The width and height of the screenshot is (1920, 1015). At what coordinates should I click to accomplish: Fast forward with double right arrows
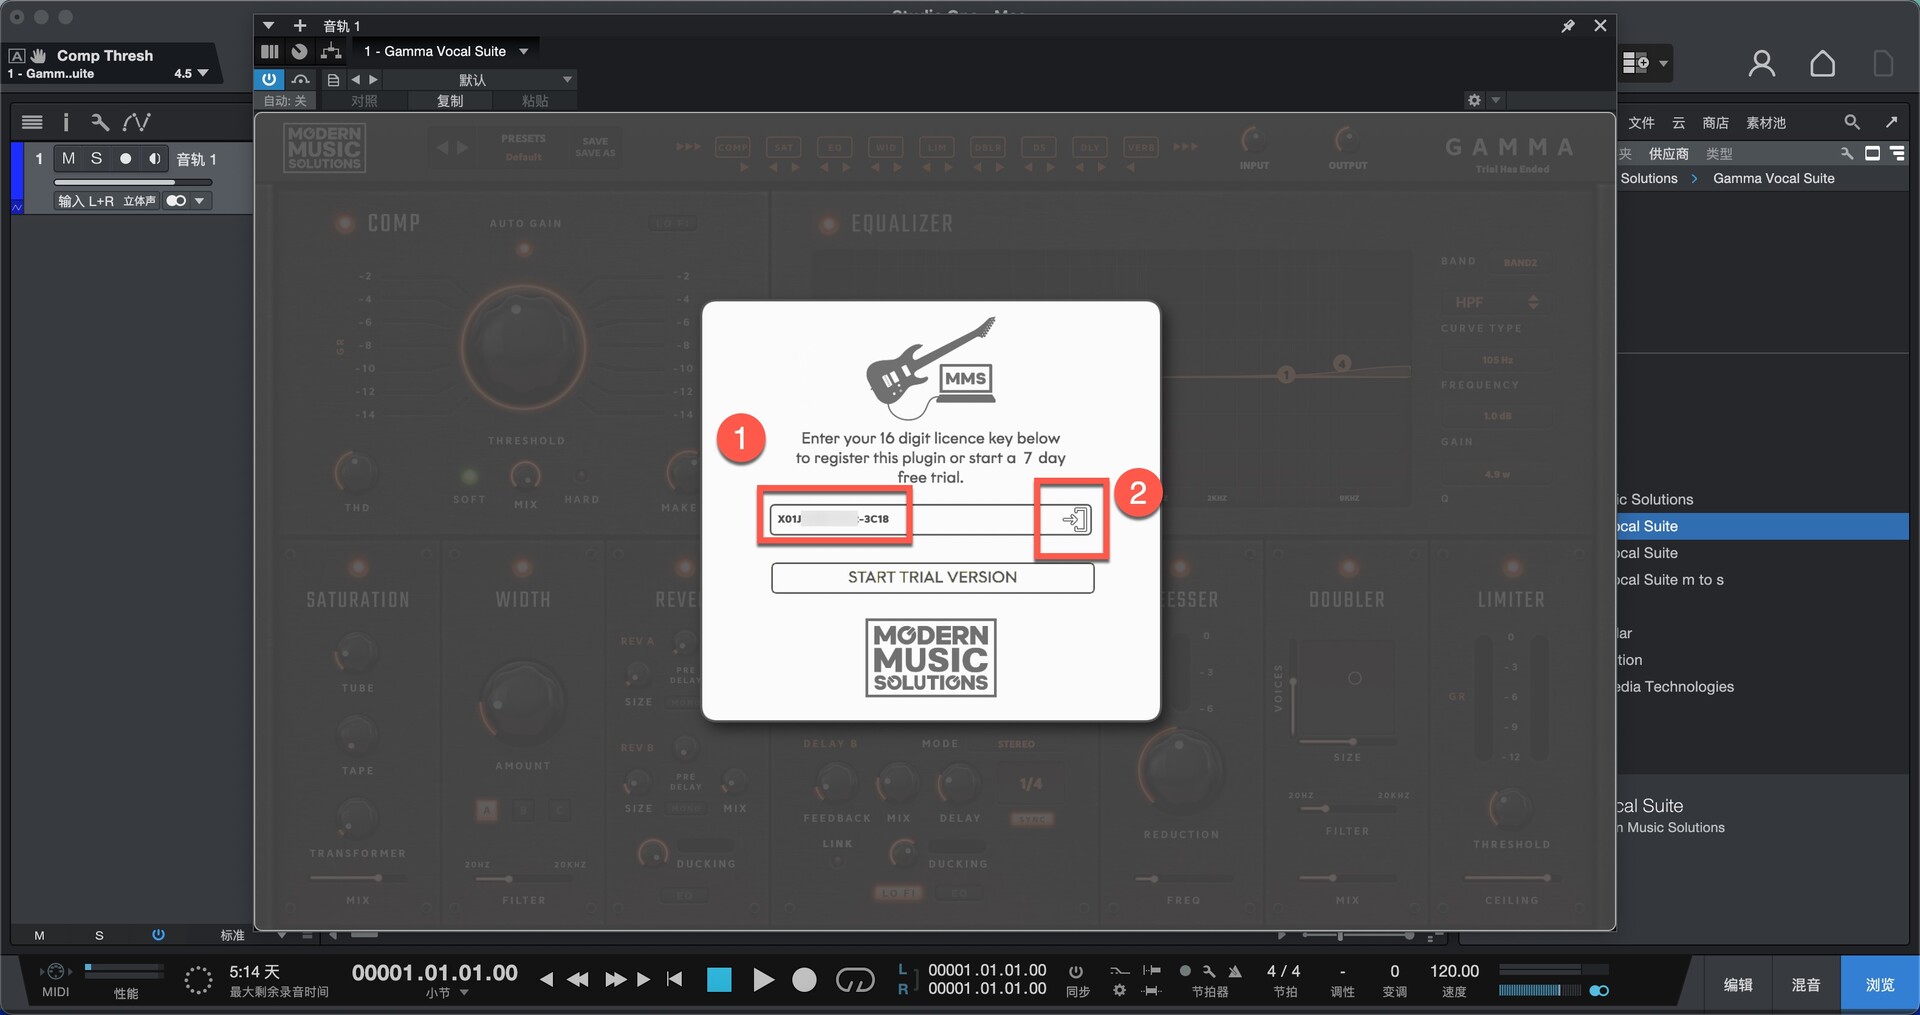(x=615, y=979)
